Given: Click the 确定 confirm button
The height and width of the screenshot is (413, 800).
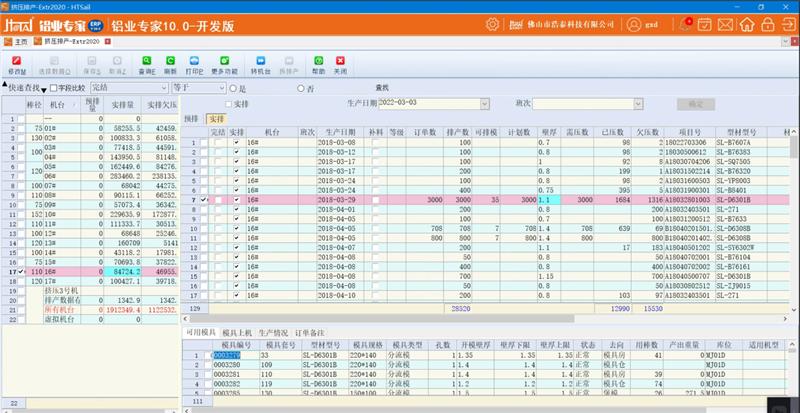Looking at the screenshot, I should (x=696, y=103).
